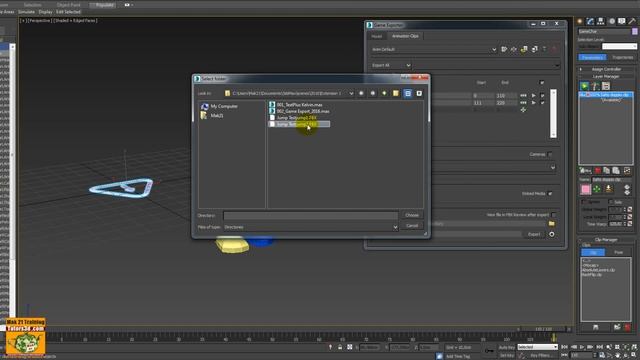
Task: Click the yellow preset folder icon in Game Exporter
Action: click(x=524, y=49)
